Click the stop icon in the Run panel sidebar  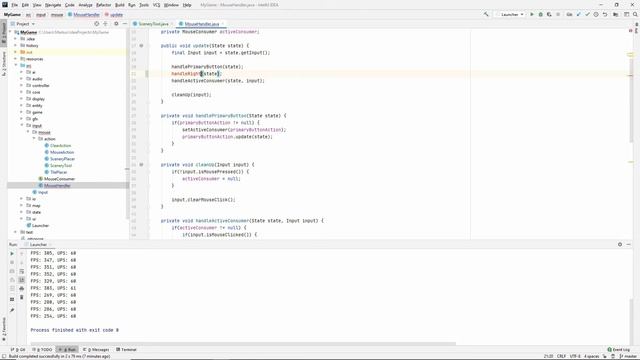pos(12,262)
